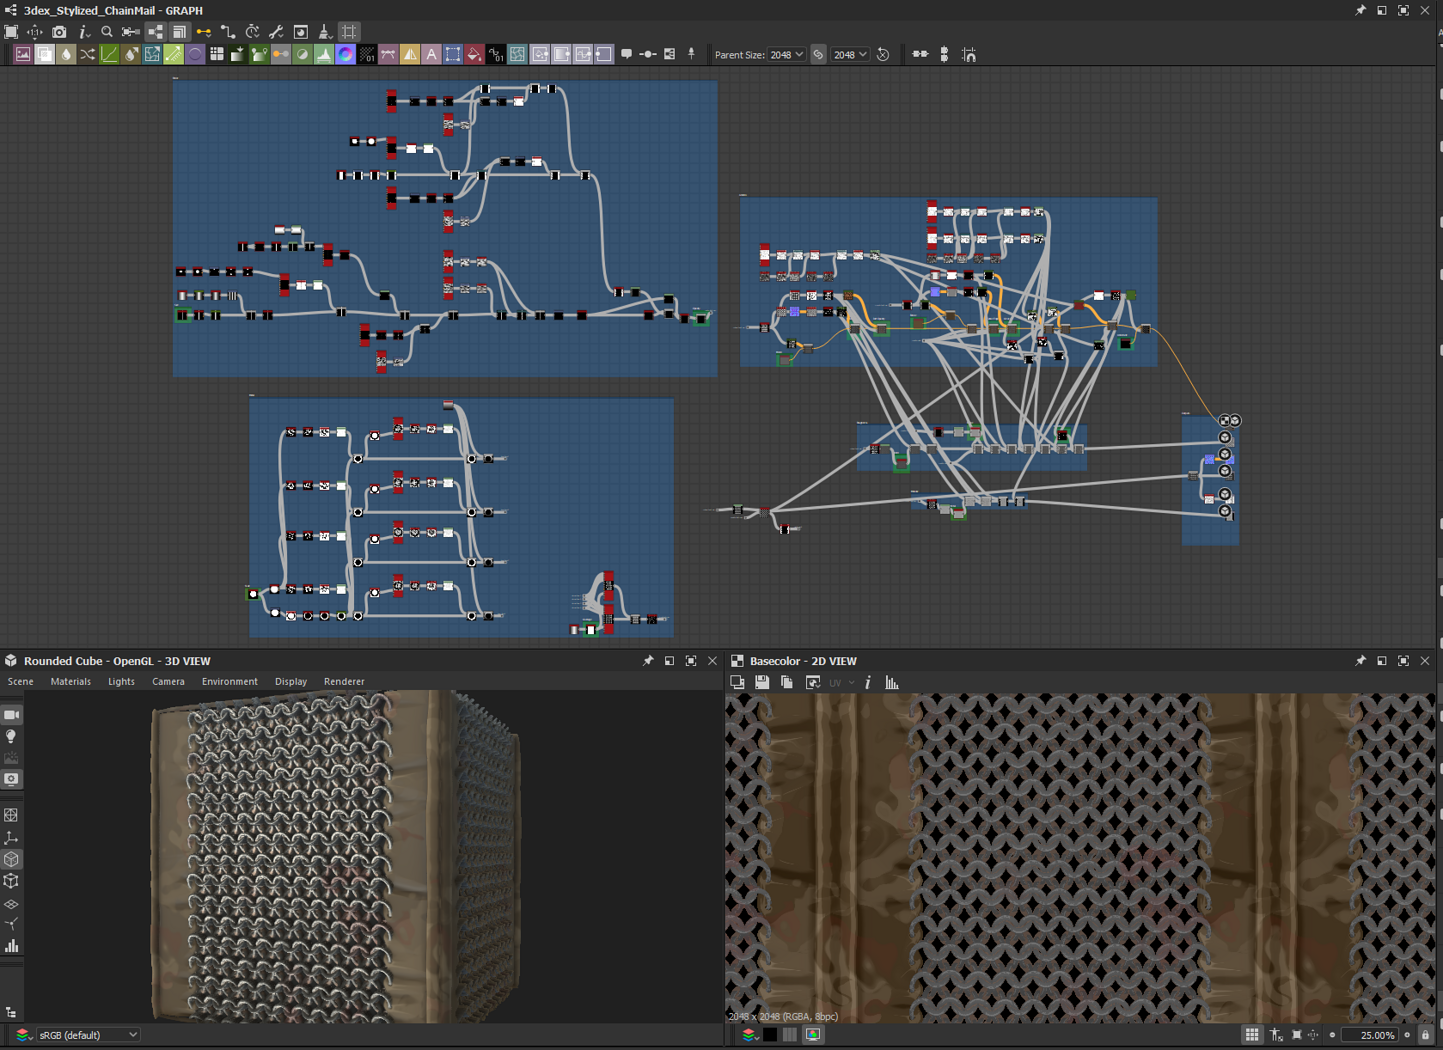The width and height of the screenshot is (1443, 1050).
Task: Open the Environment menu
Action: point(229,682)
